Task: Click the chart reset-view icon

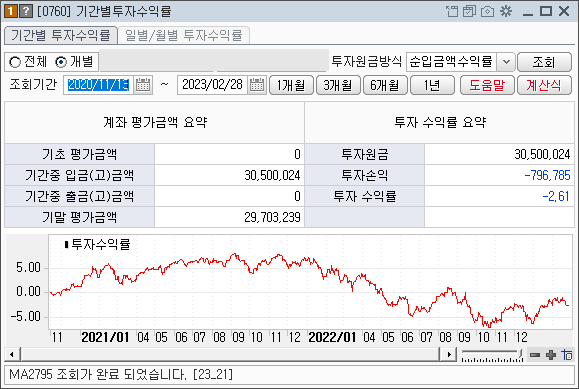Action: coord(567,355)
